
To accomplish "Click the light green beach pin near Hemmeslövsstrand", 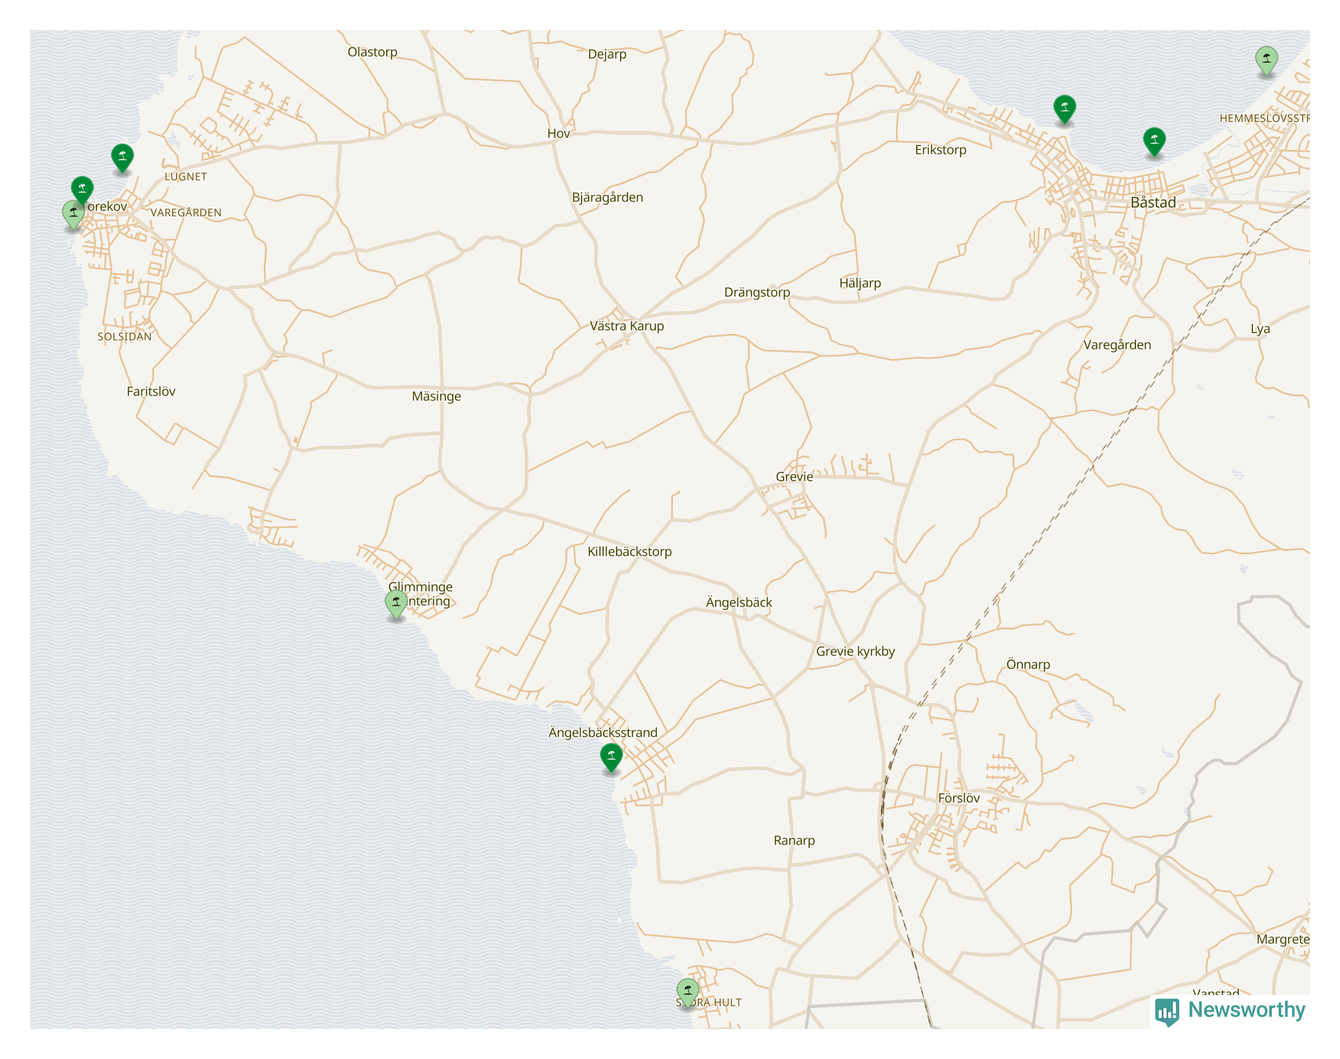I will coord(1267,61).
